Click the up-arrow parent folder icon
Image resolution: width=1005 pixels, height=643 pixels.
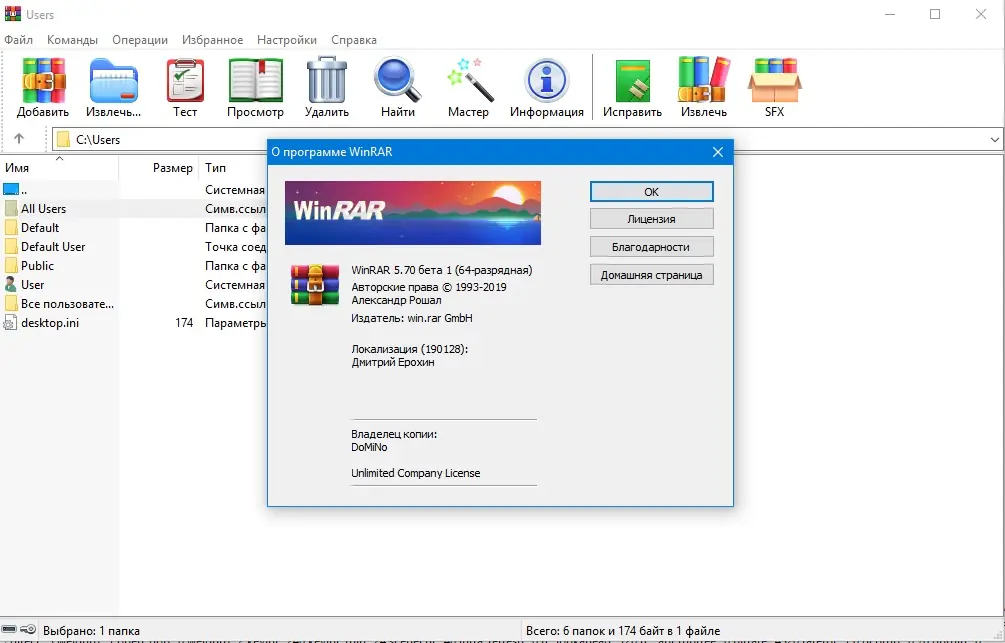20,139
